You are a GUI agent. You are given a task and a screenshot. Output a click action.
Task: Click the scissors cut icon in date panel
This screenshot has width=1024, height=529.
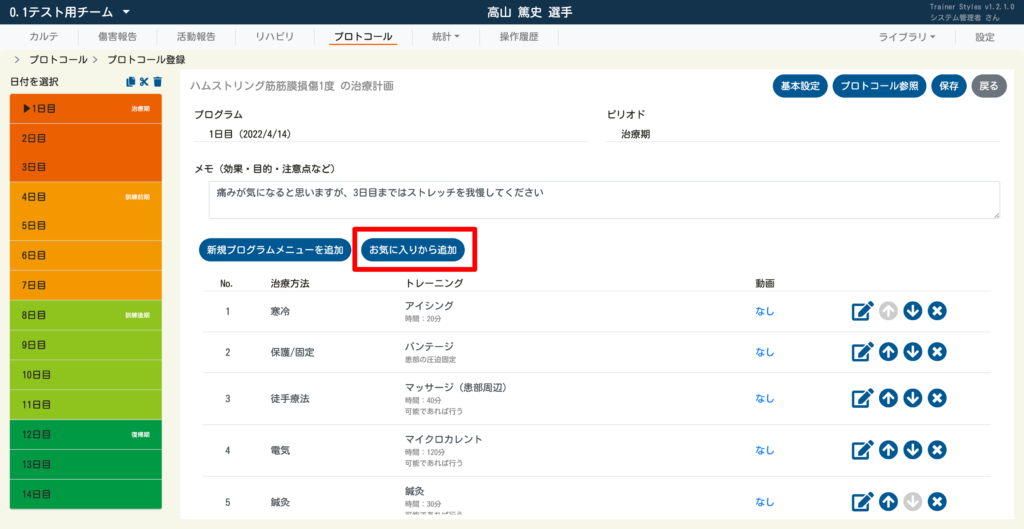[144, 82]
